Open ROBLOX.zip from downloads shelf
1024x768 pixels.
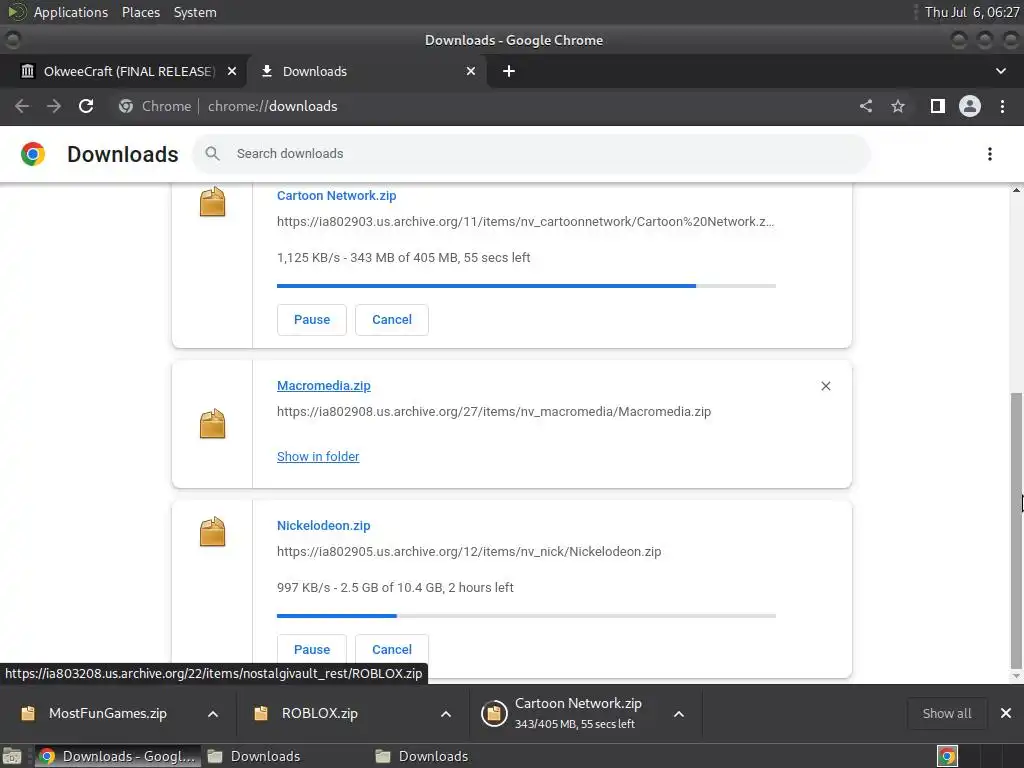(319, 714)
